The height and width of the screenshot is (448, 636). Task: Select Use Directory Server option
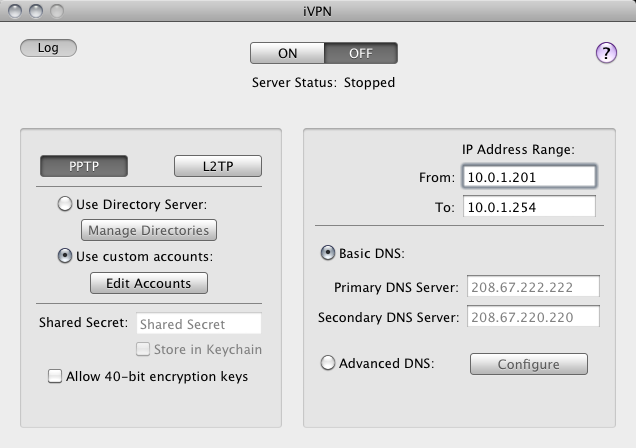click(65, 204)
